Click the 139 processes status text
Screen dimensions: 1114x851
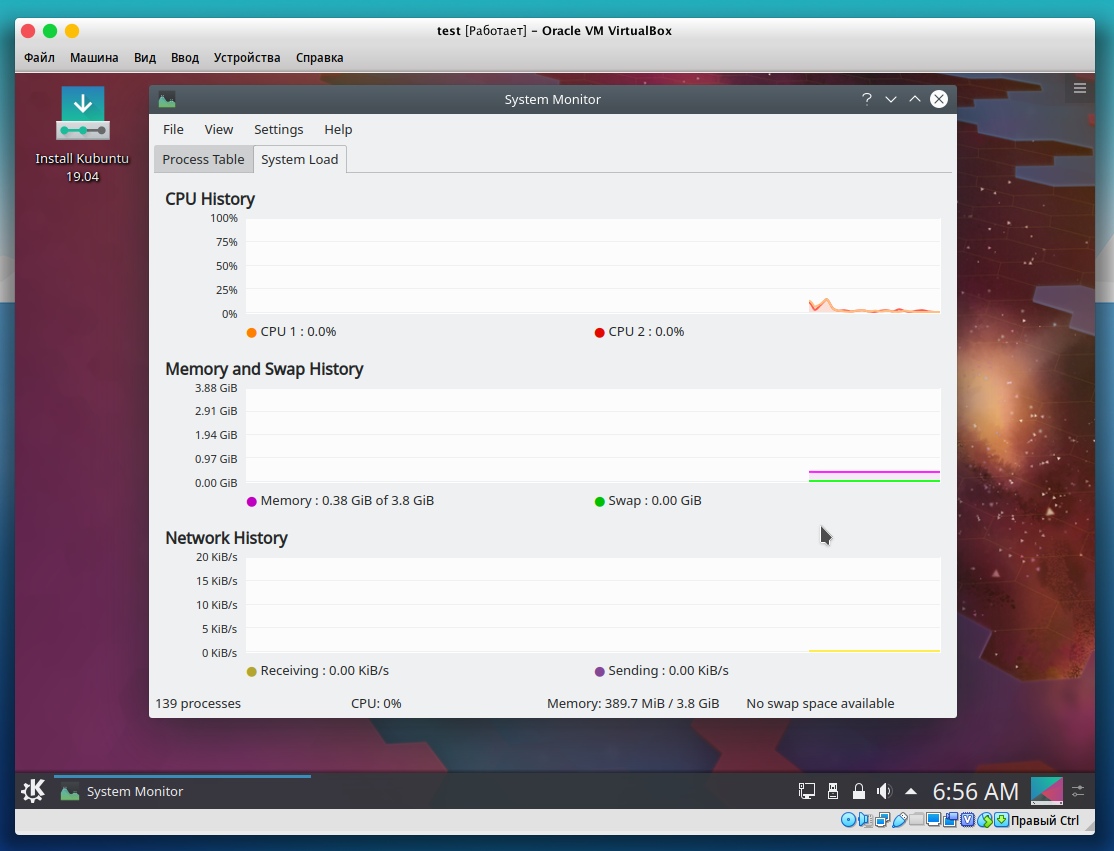[198, 703]
